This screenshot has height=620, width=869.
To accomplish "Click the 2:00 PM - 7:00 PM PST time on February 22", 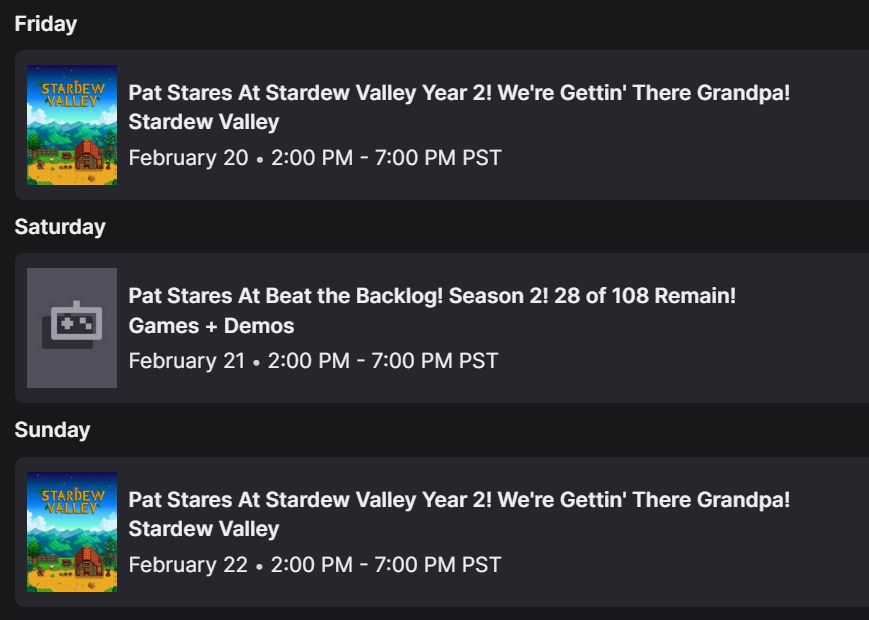I will [x=384, y=564].
